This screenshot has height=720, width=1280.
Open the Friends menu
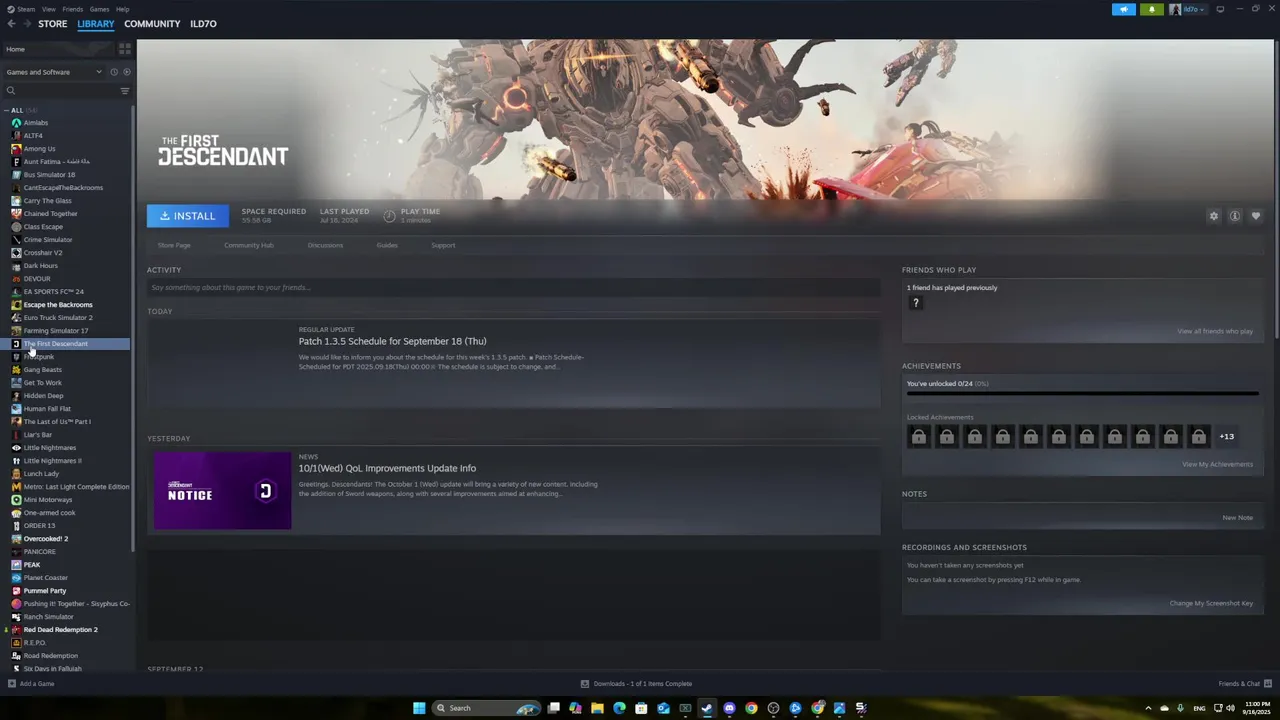click(73, 9)
